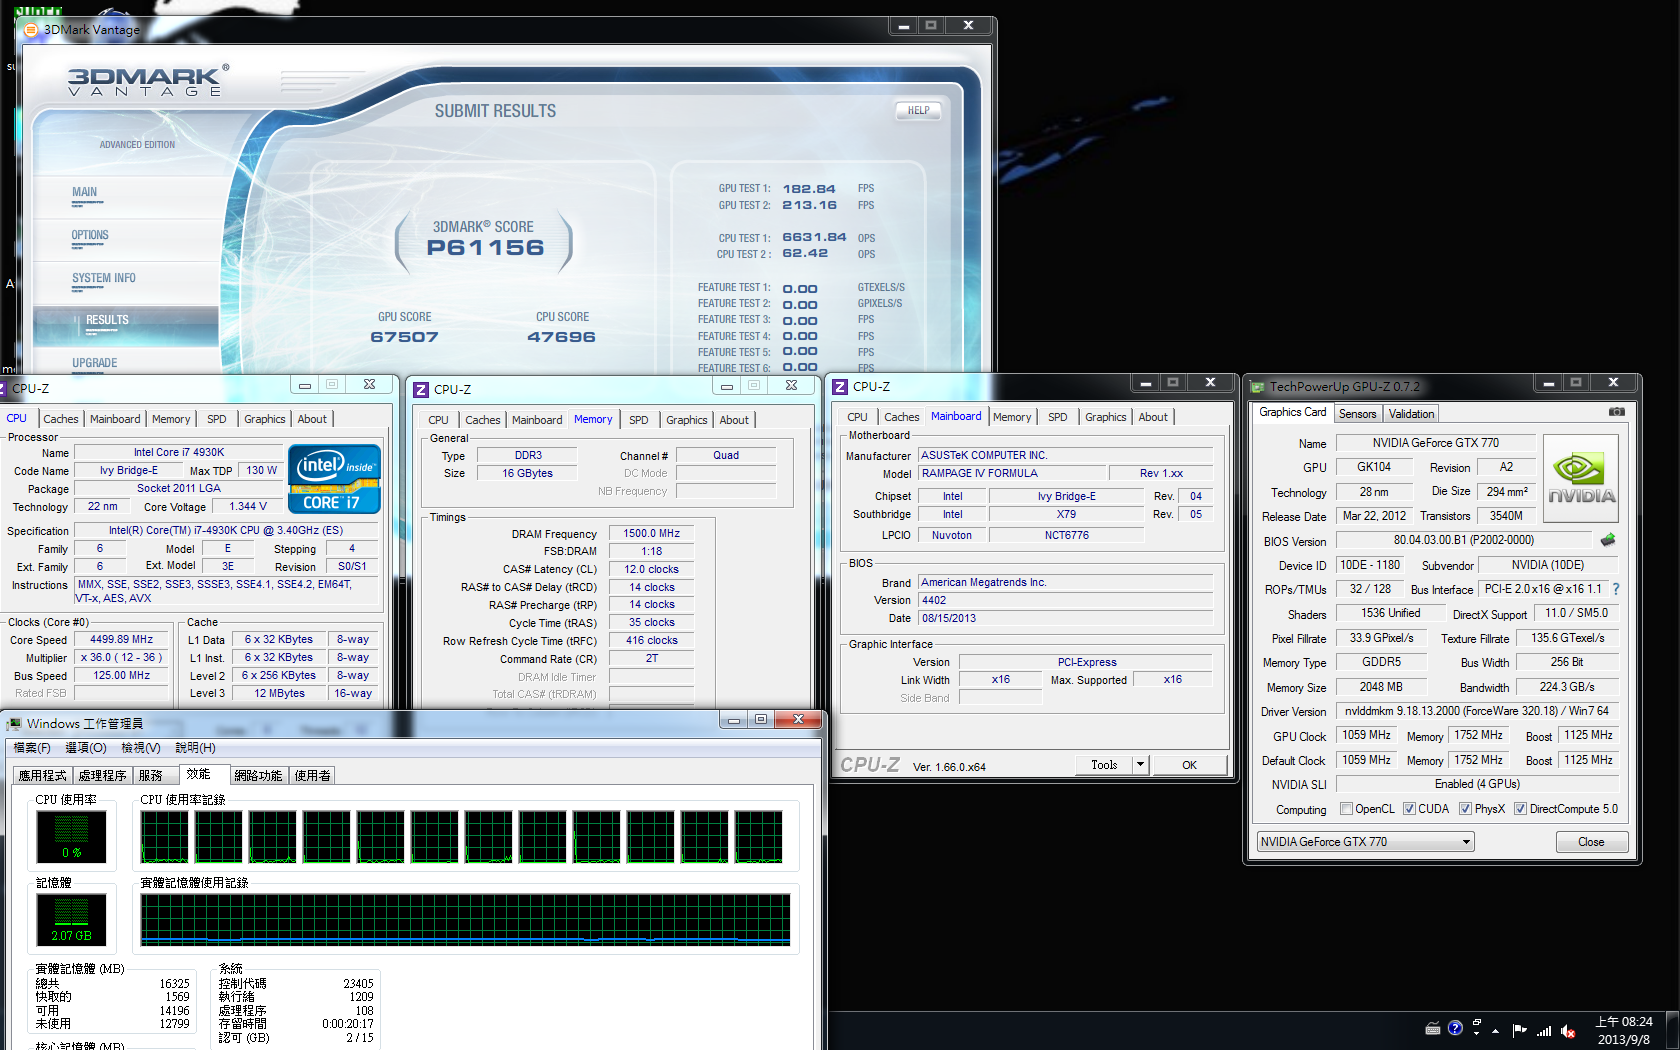Select the Graphics Card tab in GPU-Z
This screenshot has height=1050, width=1680.
point(1292,412)
